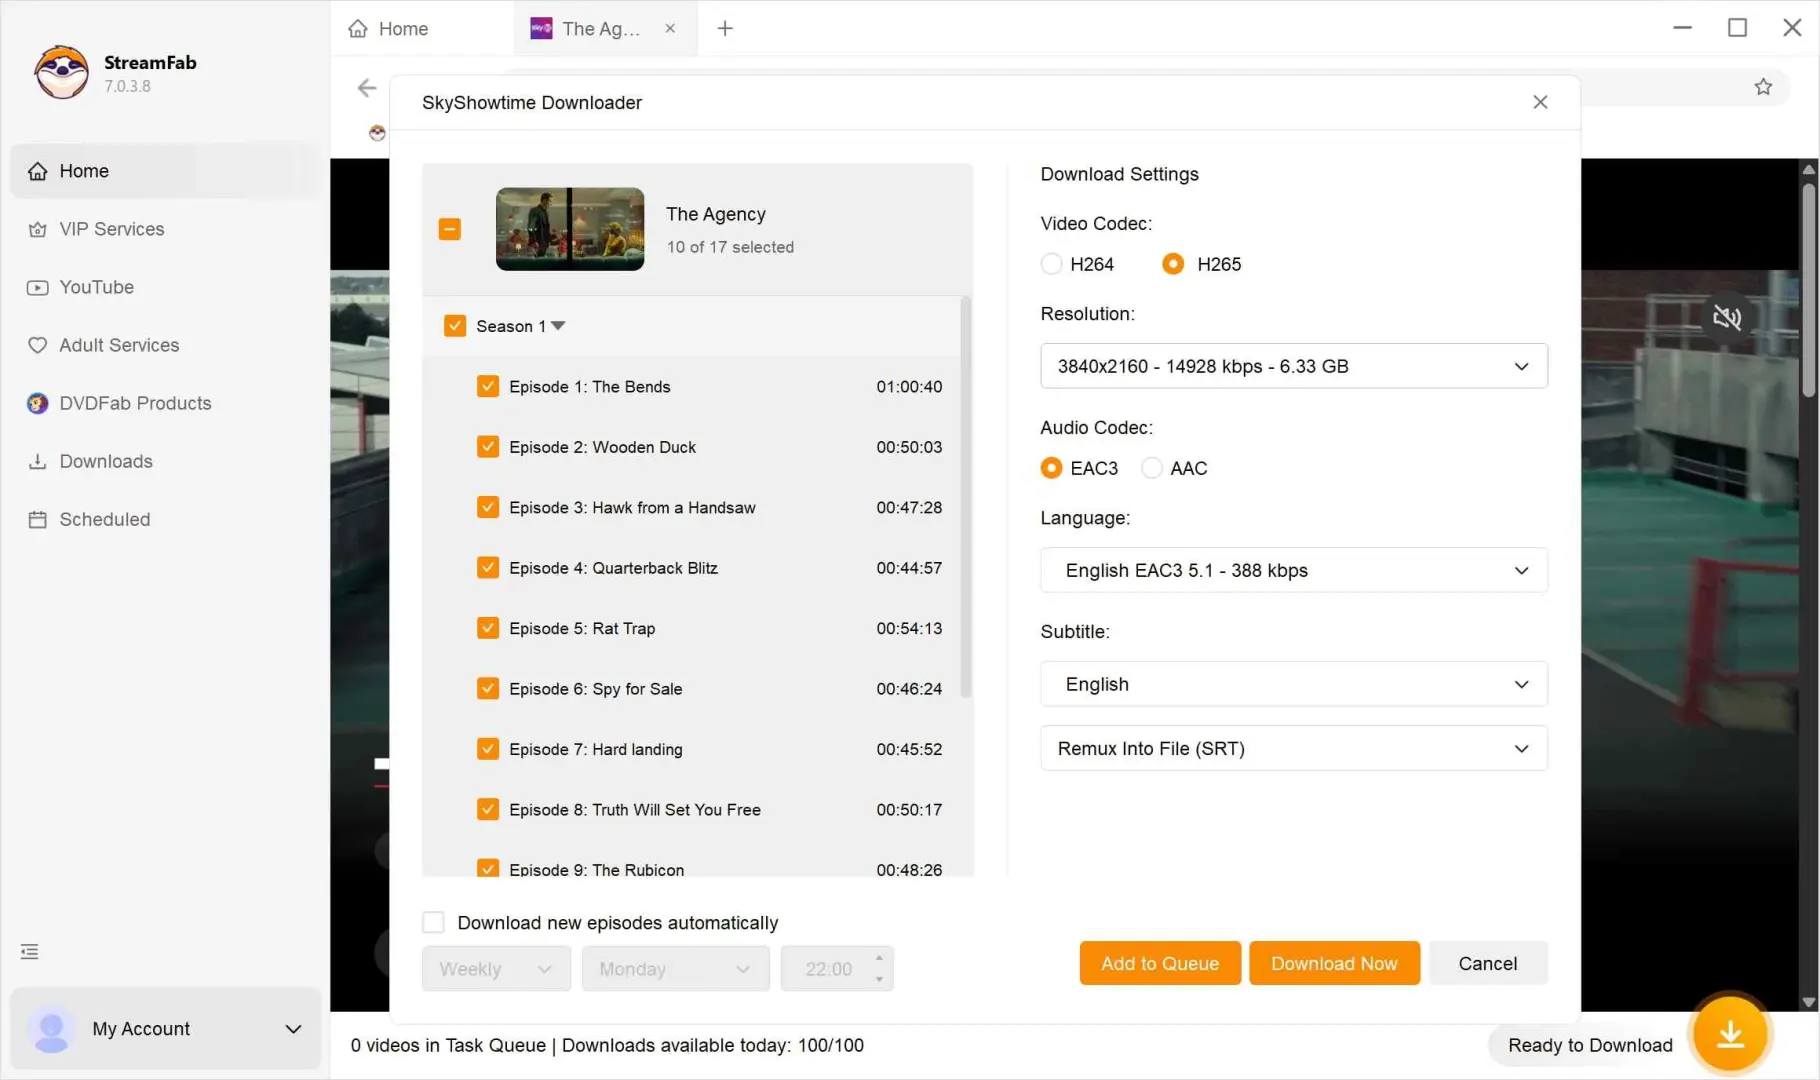Uncheck Episode 6: Spy for Sale
The height and width of the screenshot is (1080, 1820).
click(488, 688)
